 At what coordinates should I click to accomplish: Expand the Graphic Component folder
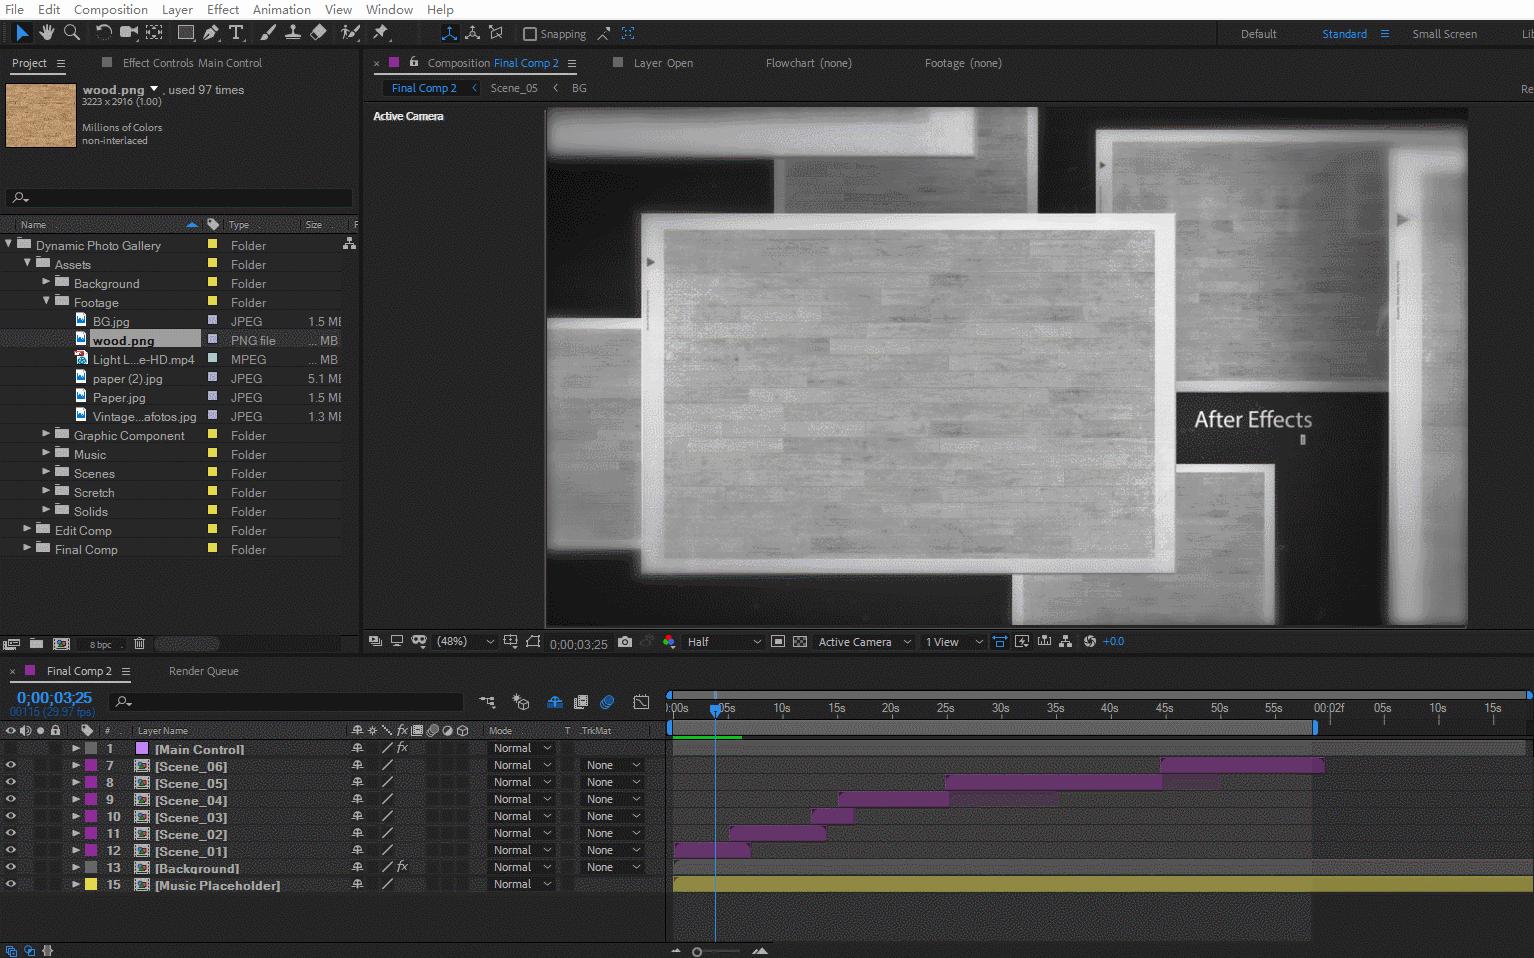click(46, 435)
